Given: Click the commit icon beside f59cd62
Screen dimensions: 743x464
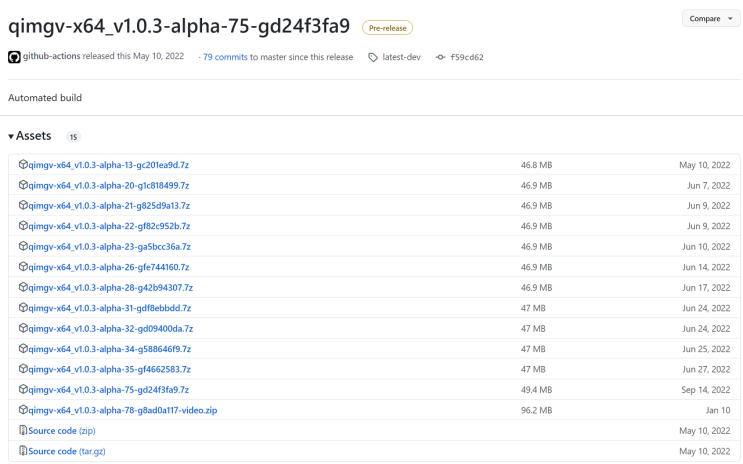Looking at the screenshot, I should click(440, 57).
